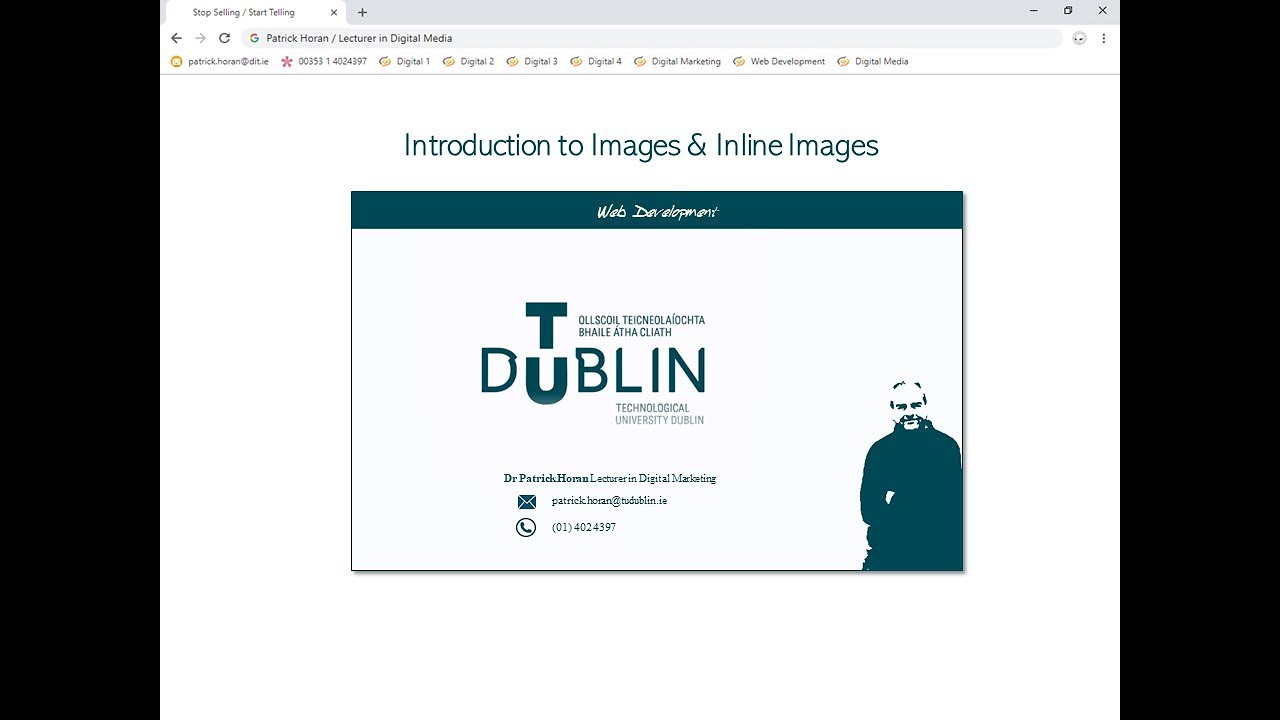Reload the page with the refresh icon
The height and width of the screenshot is (720, 1280).
click(225, 38)
